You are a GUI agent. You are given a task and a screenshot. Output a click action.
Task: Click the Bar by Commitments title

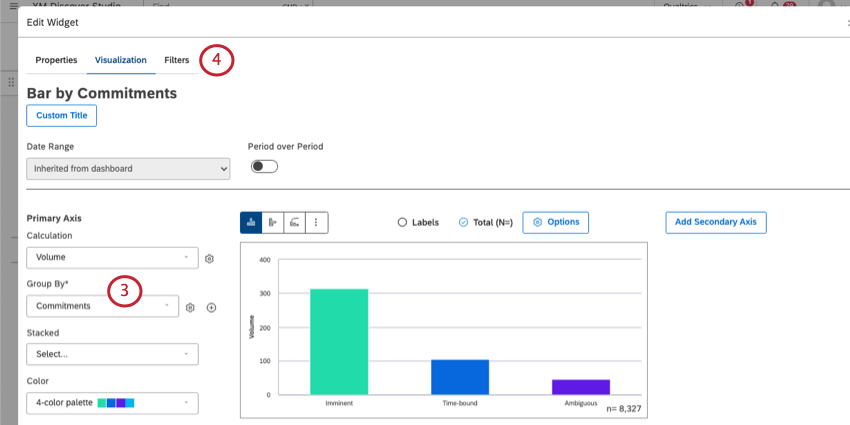(x=102, y=93)
